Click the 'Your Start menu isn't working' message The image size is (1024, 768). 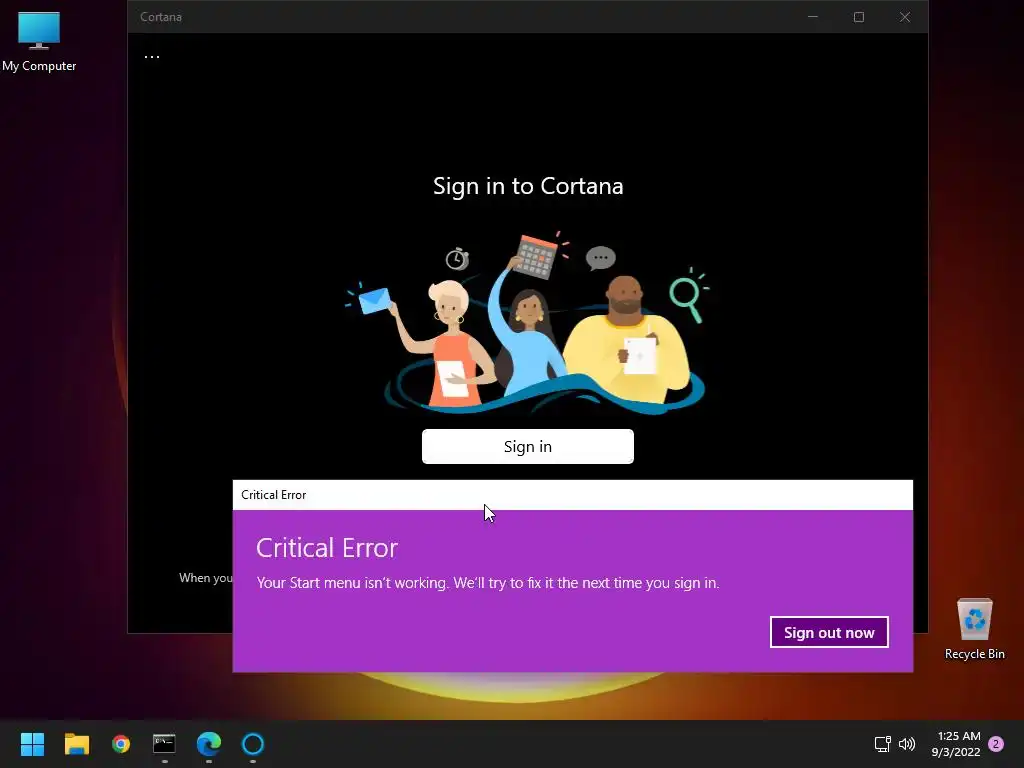coord(488,583)
